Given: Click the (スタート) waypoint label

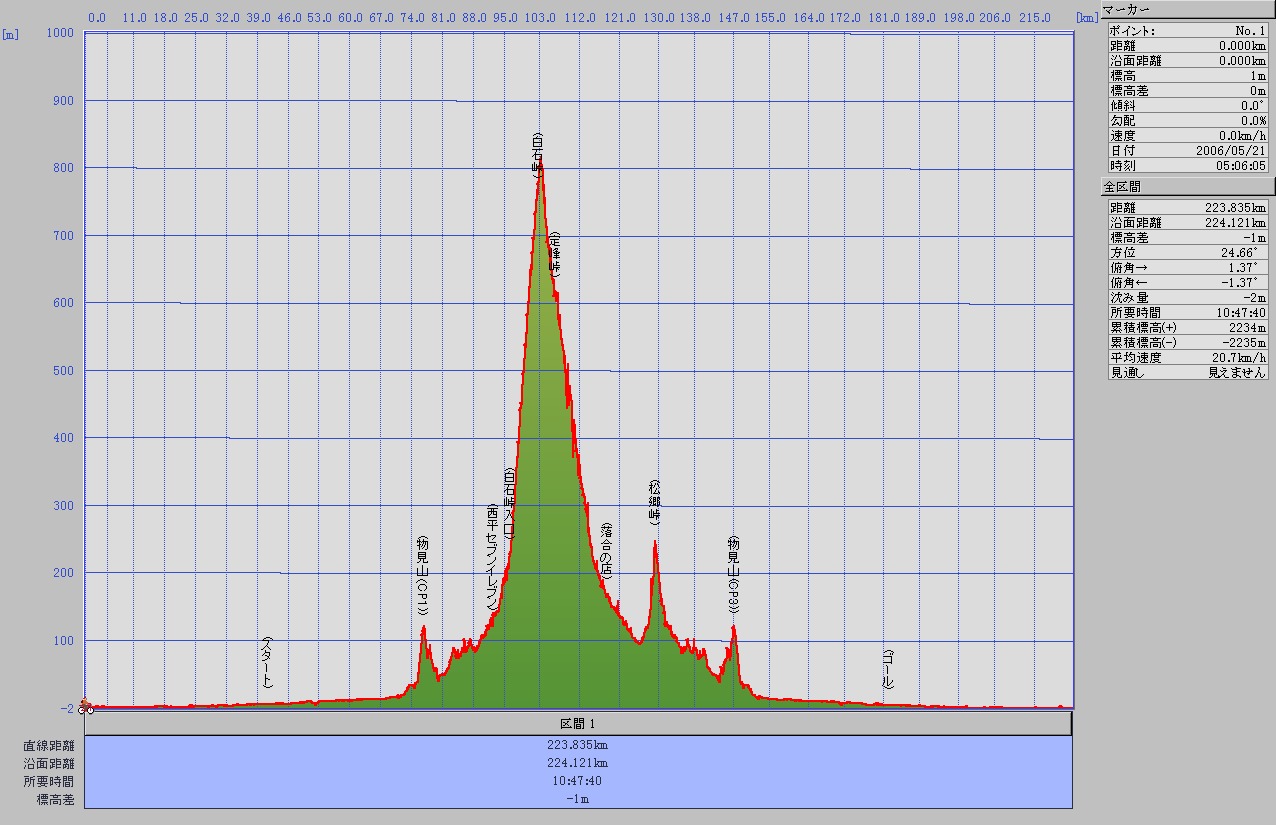Looking at the screenshot, I should tap(267, 662).
